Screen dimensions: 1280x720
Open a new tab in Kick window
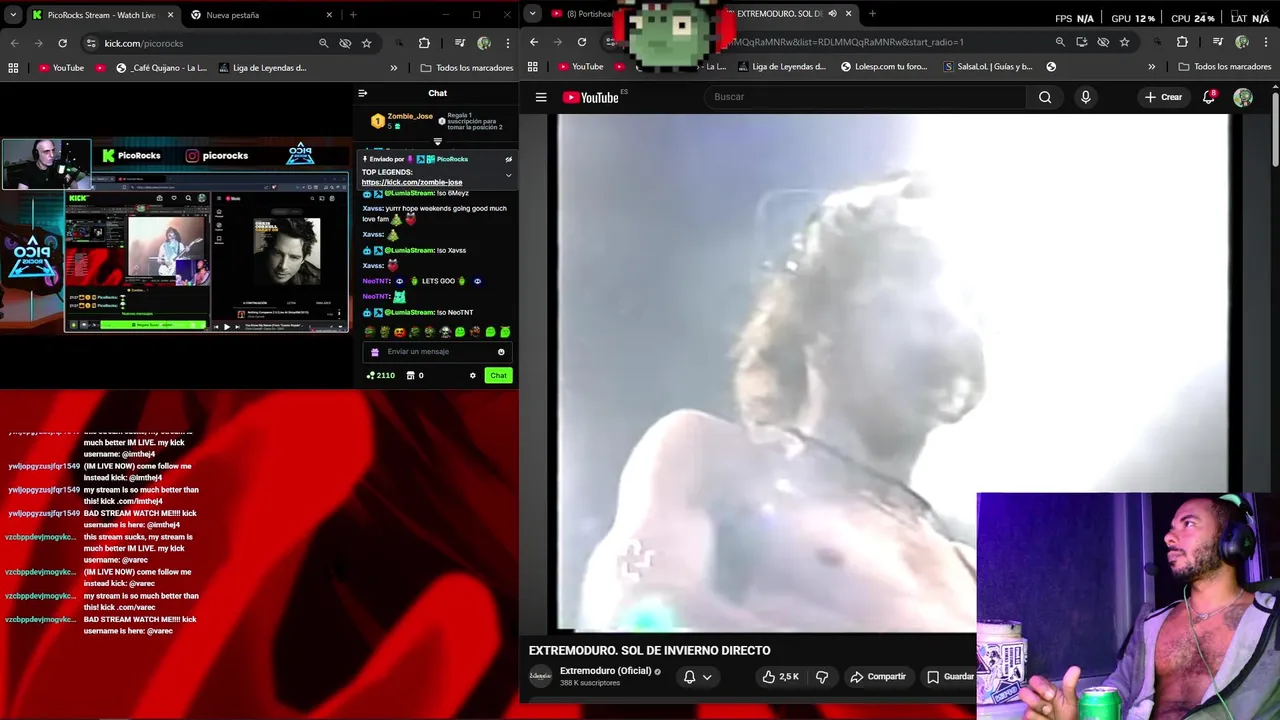353,15
